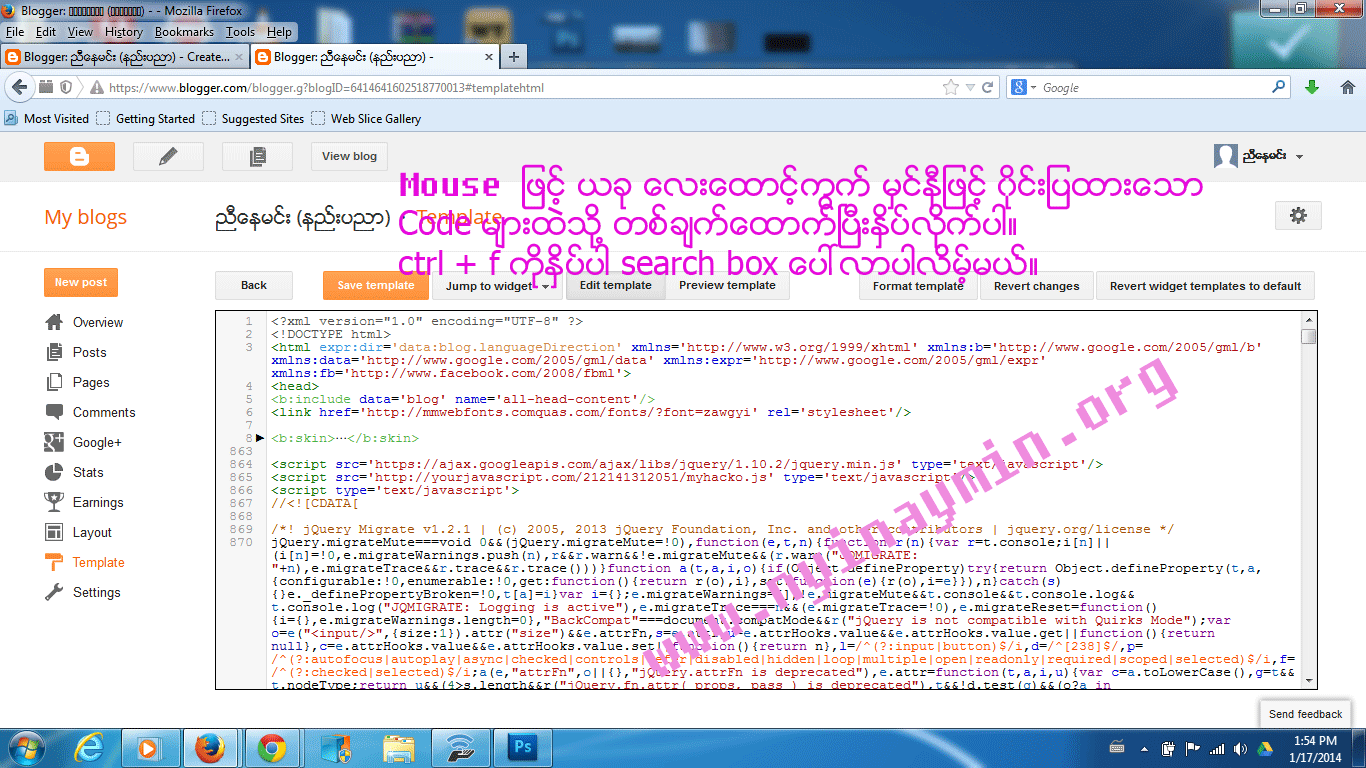Click the Firefox home button
This screenshot has height=768, width=1366.
click(x=1347, y=88)
